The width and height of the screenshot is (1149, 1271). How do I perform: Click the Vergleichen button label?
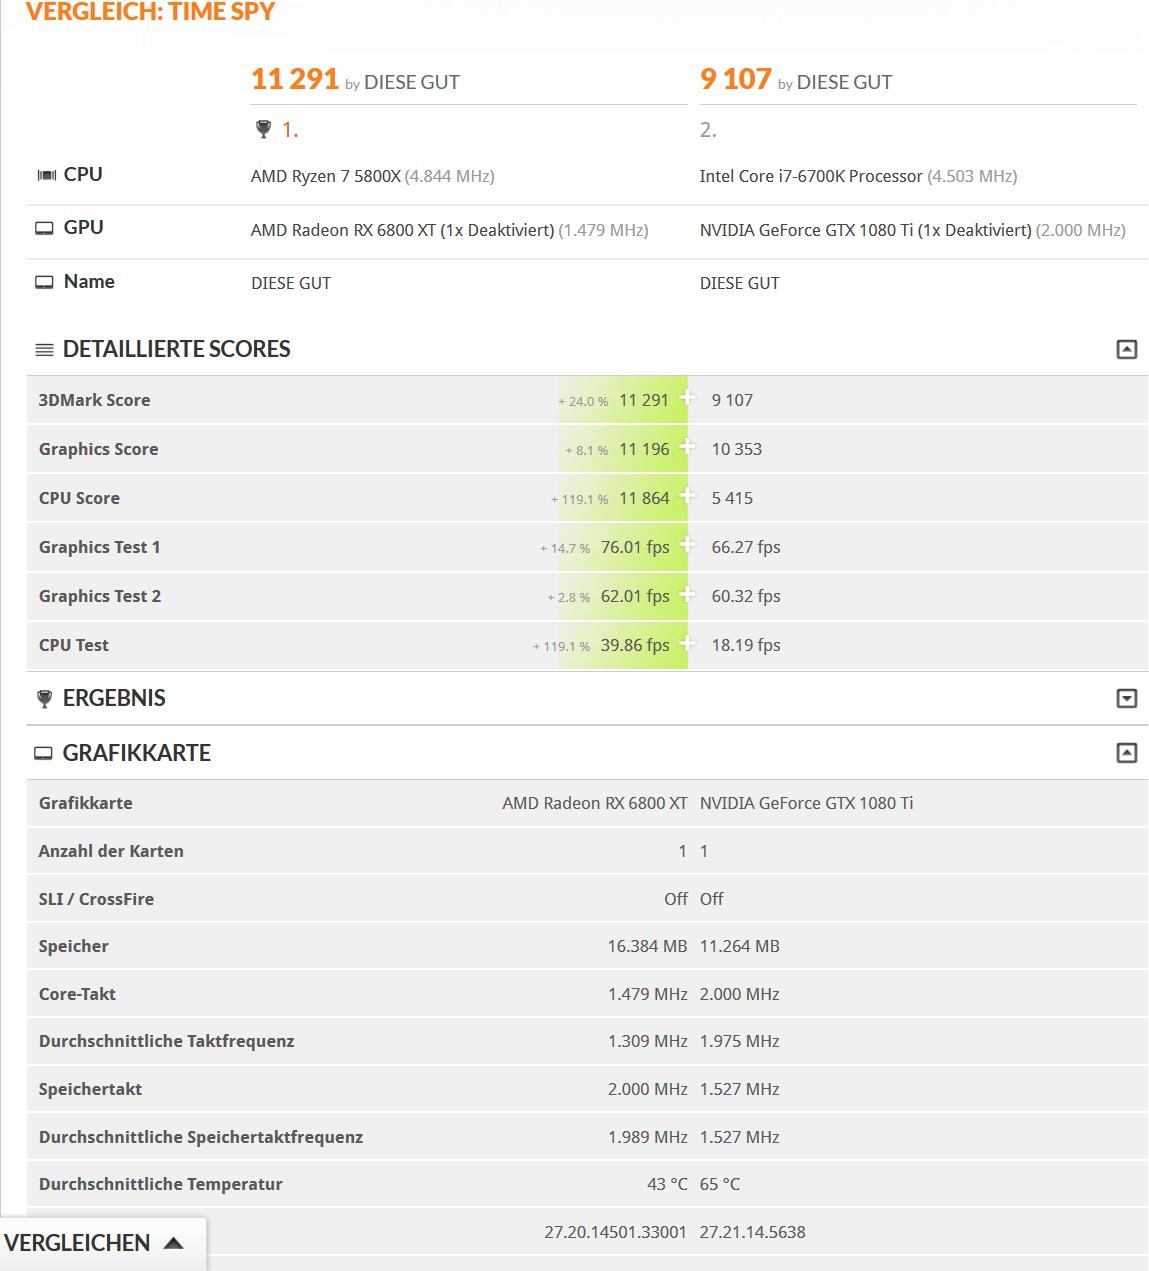click(77, 1243)
